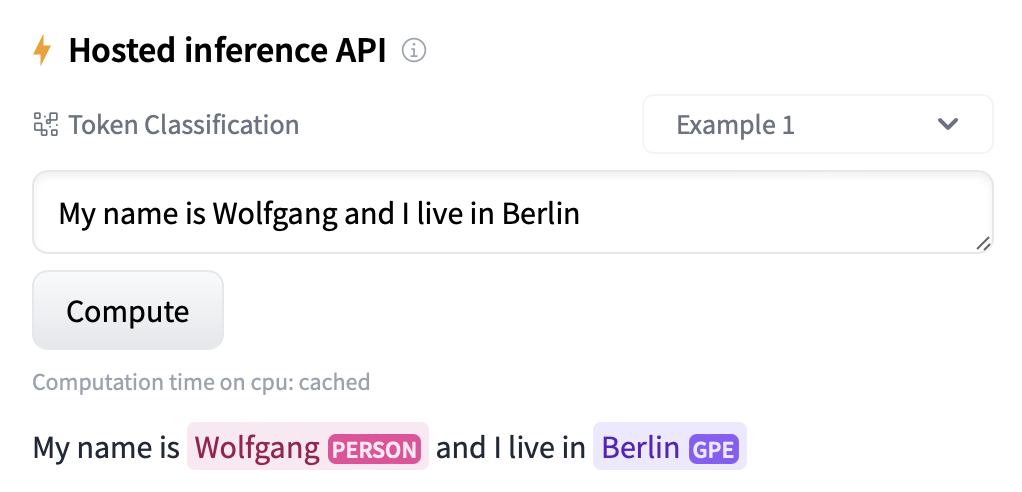Click the orange lightning bolt icon

tap(42, 50)
